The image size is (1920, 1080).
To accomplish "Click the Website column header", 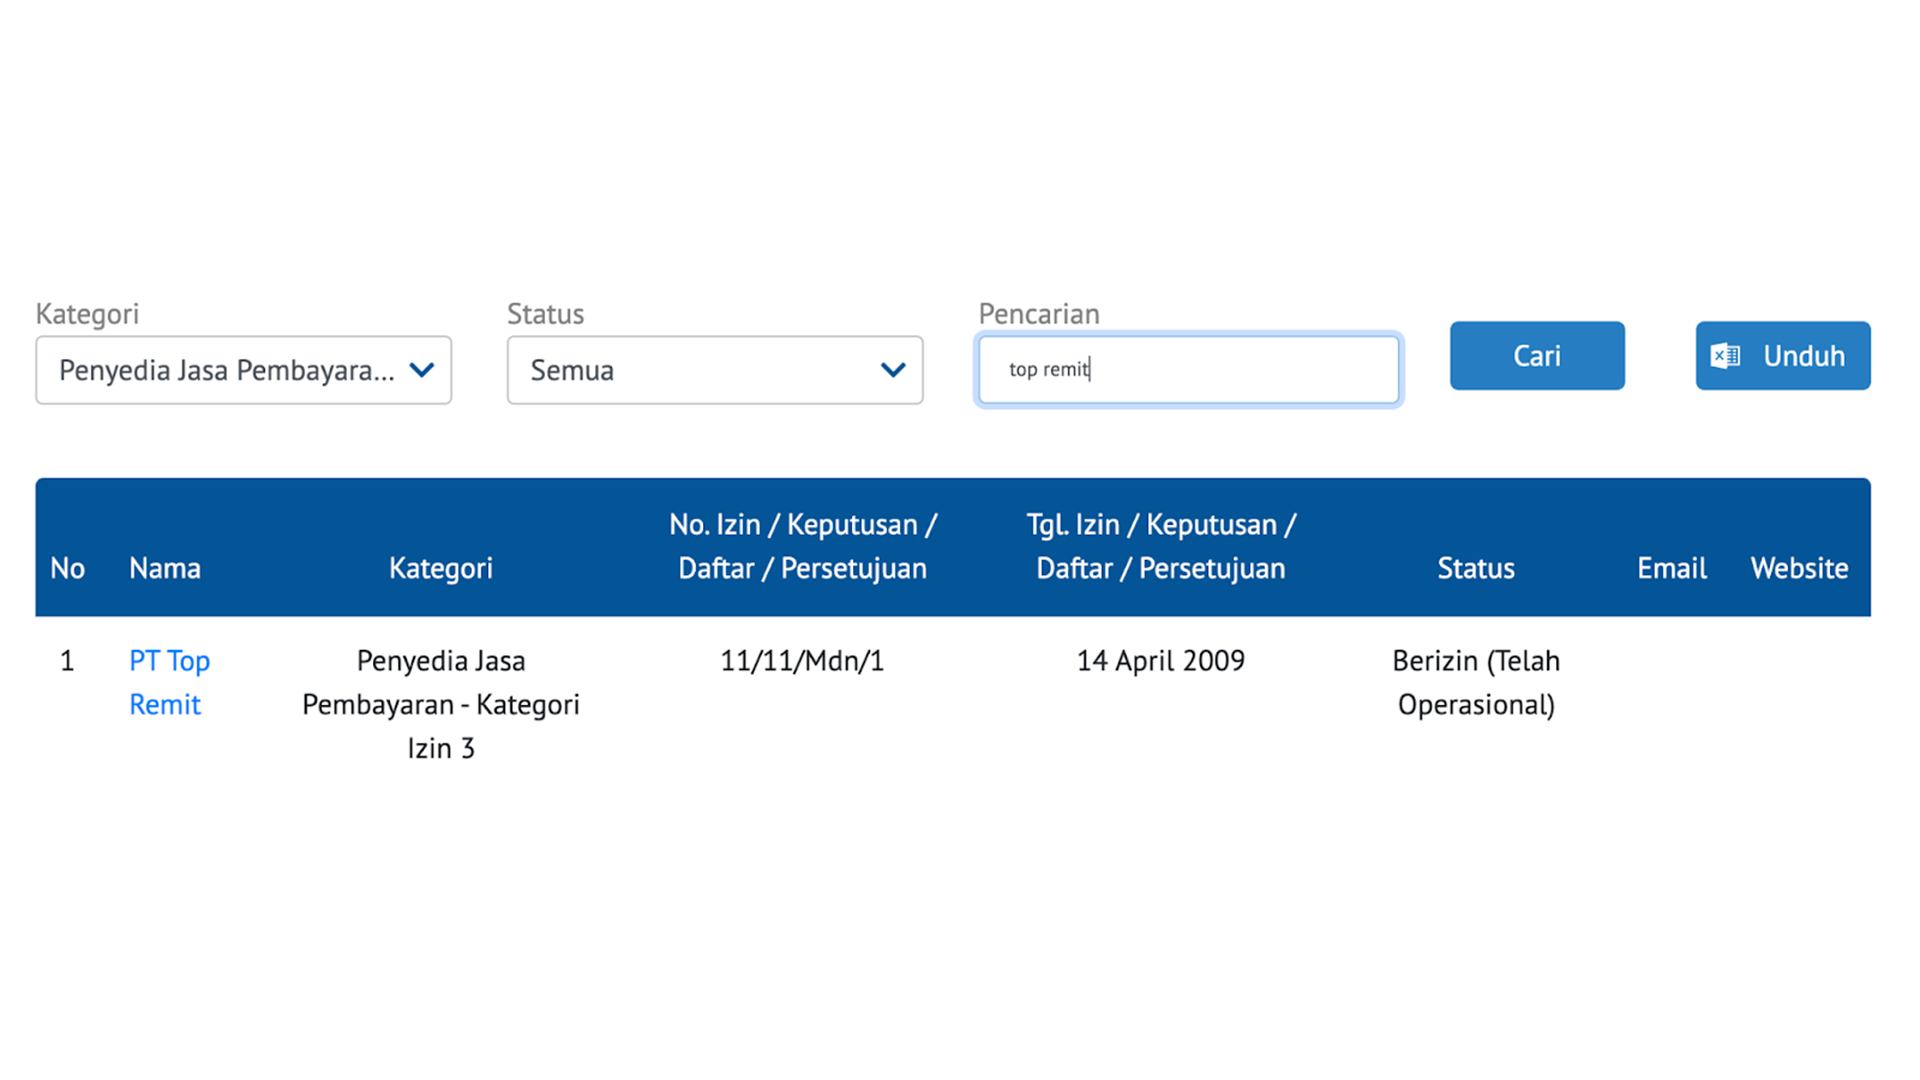I will click(x=1799, y=568).
